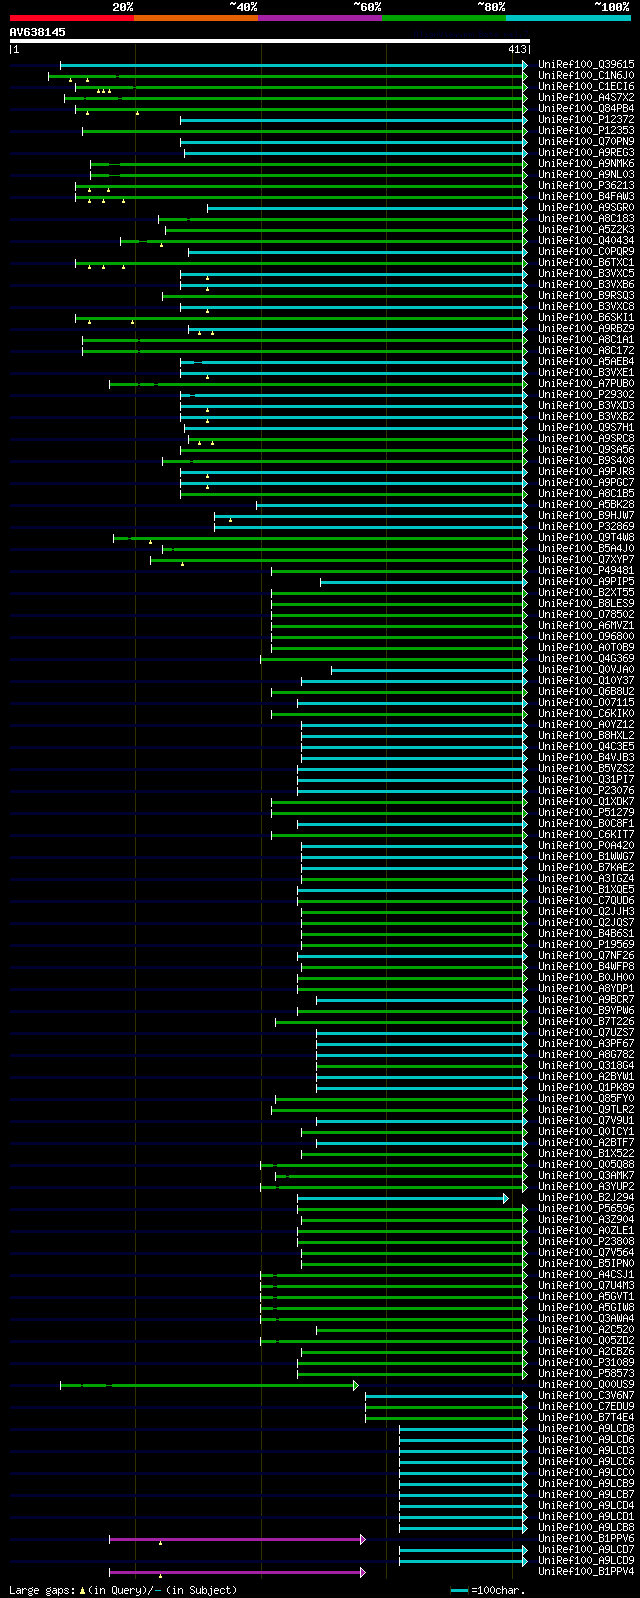Viewport: 640px width, 1598px height.
Task: Select the query name AV638145
Action: [x=38, y=32]
